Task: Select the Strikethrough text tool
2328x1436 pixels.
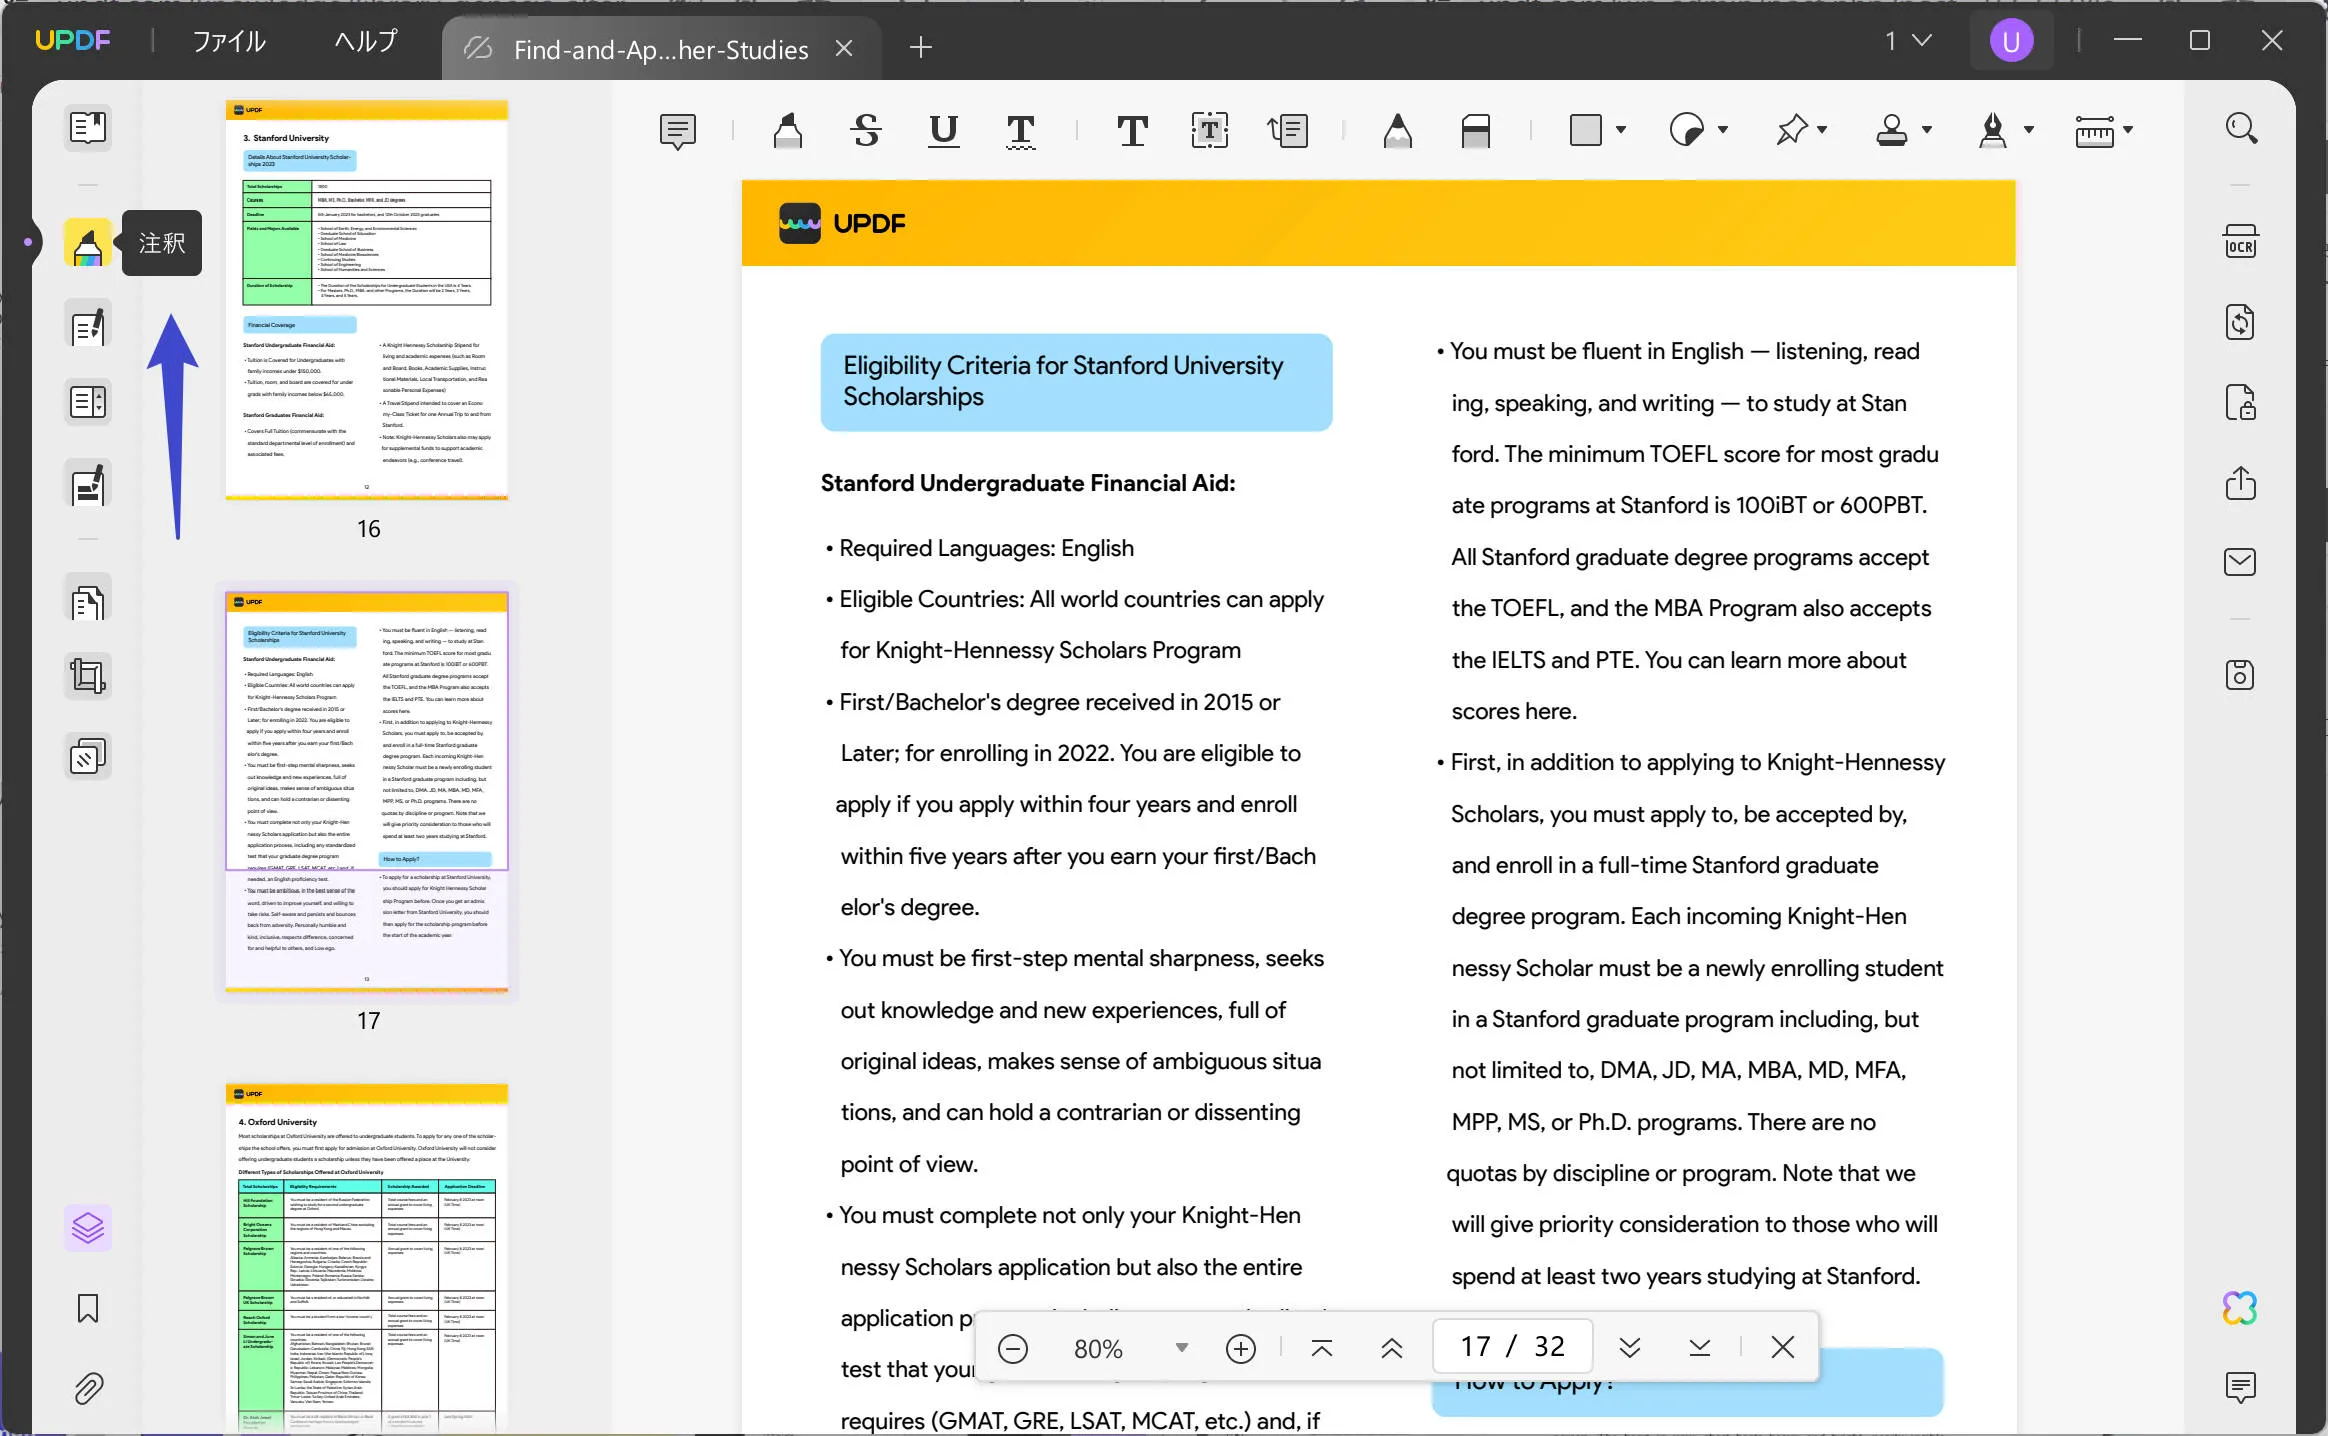Action: click(x=866, y=131)
